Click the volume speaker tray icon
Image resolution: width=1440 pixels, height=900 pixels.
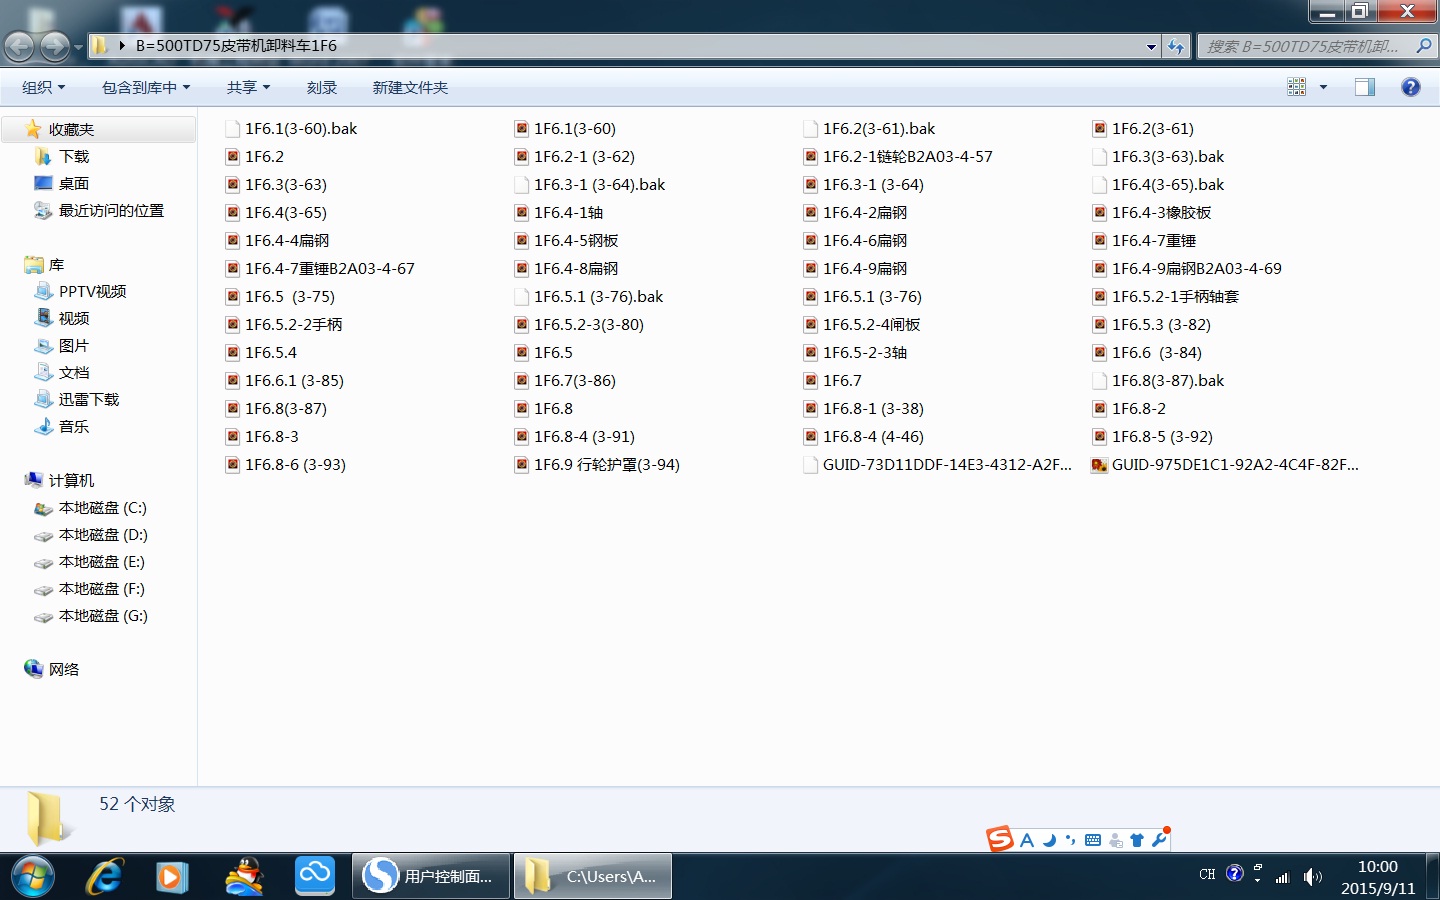[1312, 877]
